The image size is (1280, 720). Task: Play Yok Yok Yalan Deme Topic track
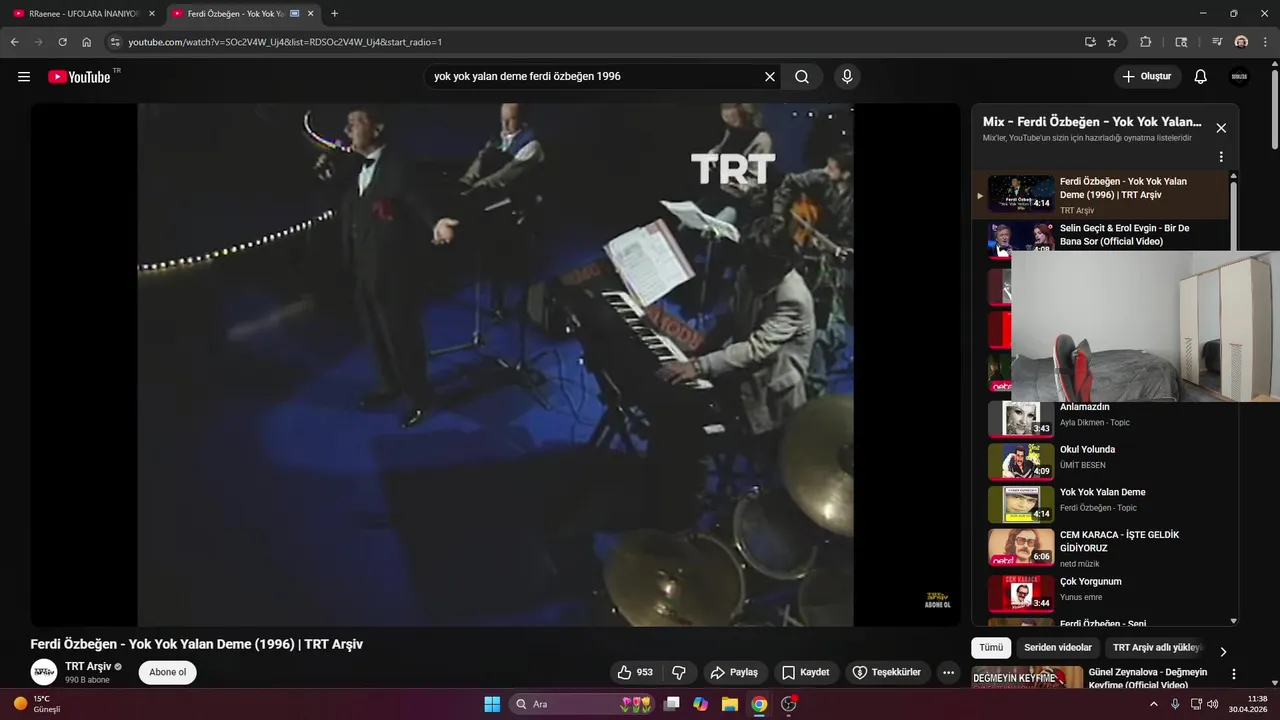[1103, 492]
